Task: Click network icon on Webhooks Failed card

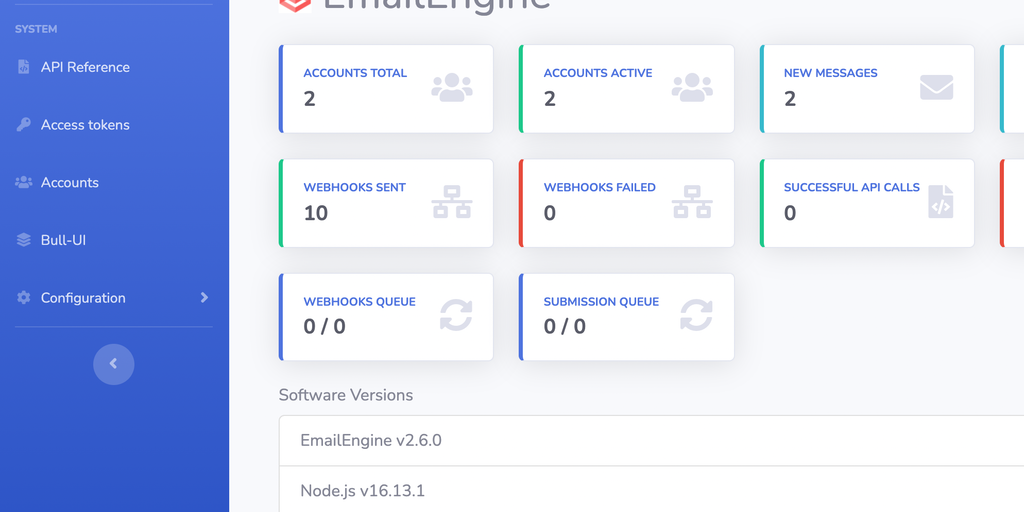Action: tap(692, 202)
